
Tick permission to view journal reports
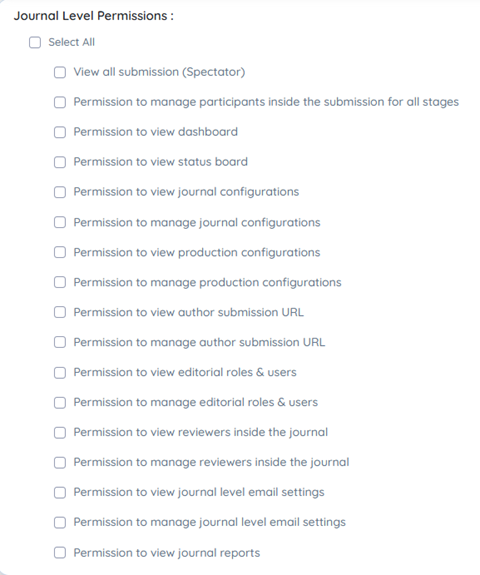[60, 553]
